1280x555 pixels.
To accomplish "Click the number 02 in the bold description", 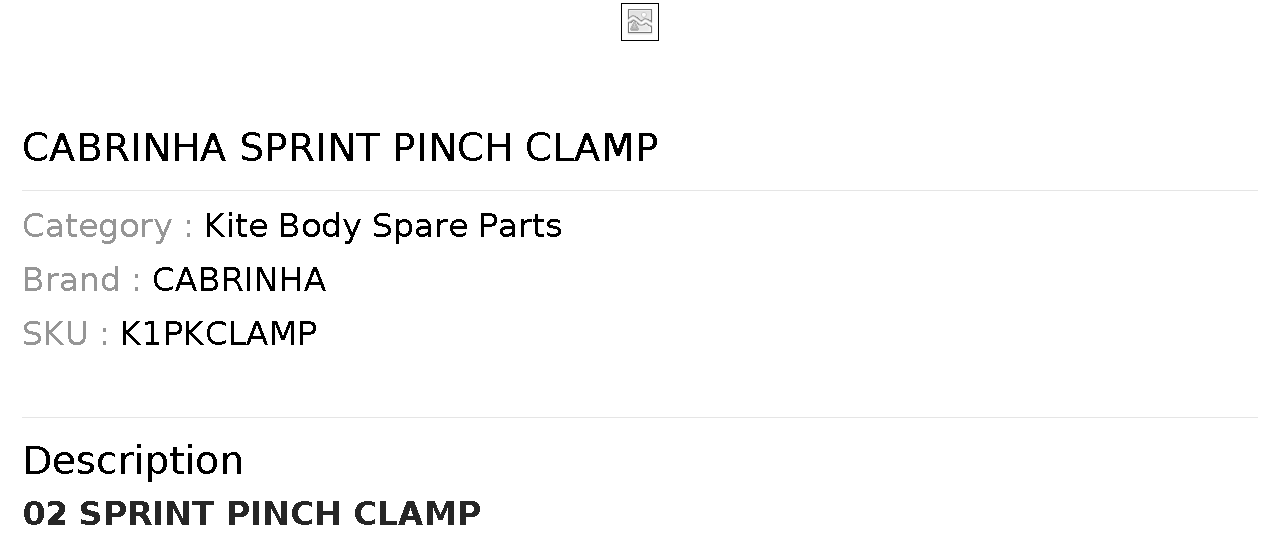I will click(x=45, y=514).
